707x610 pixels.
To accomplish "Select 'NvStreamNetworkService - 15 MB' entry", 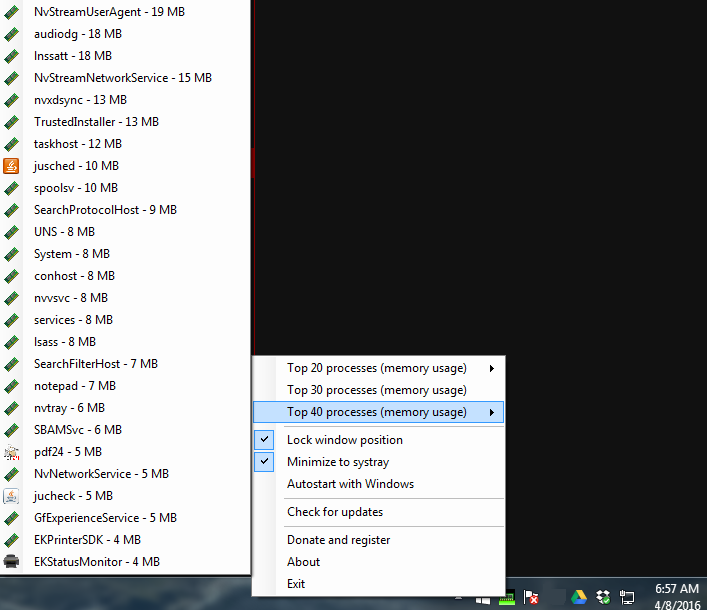I will (x=125, y=78).
